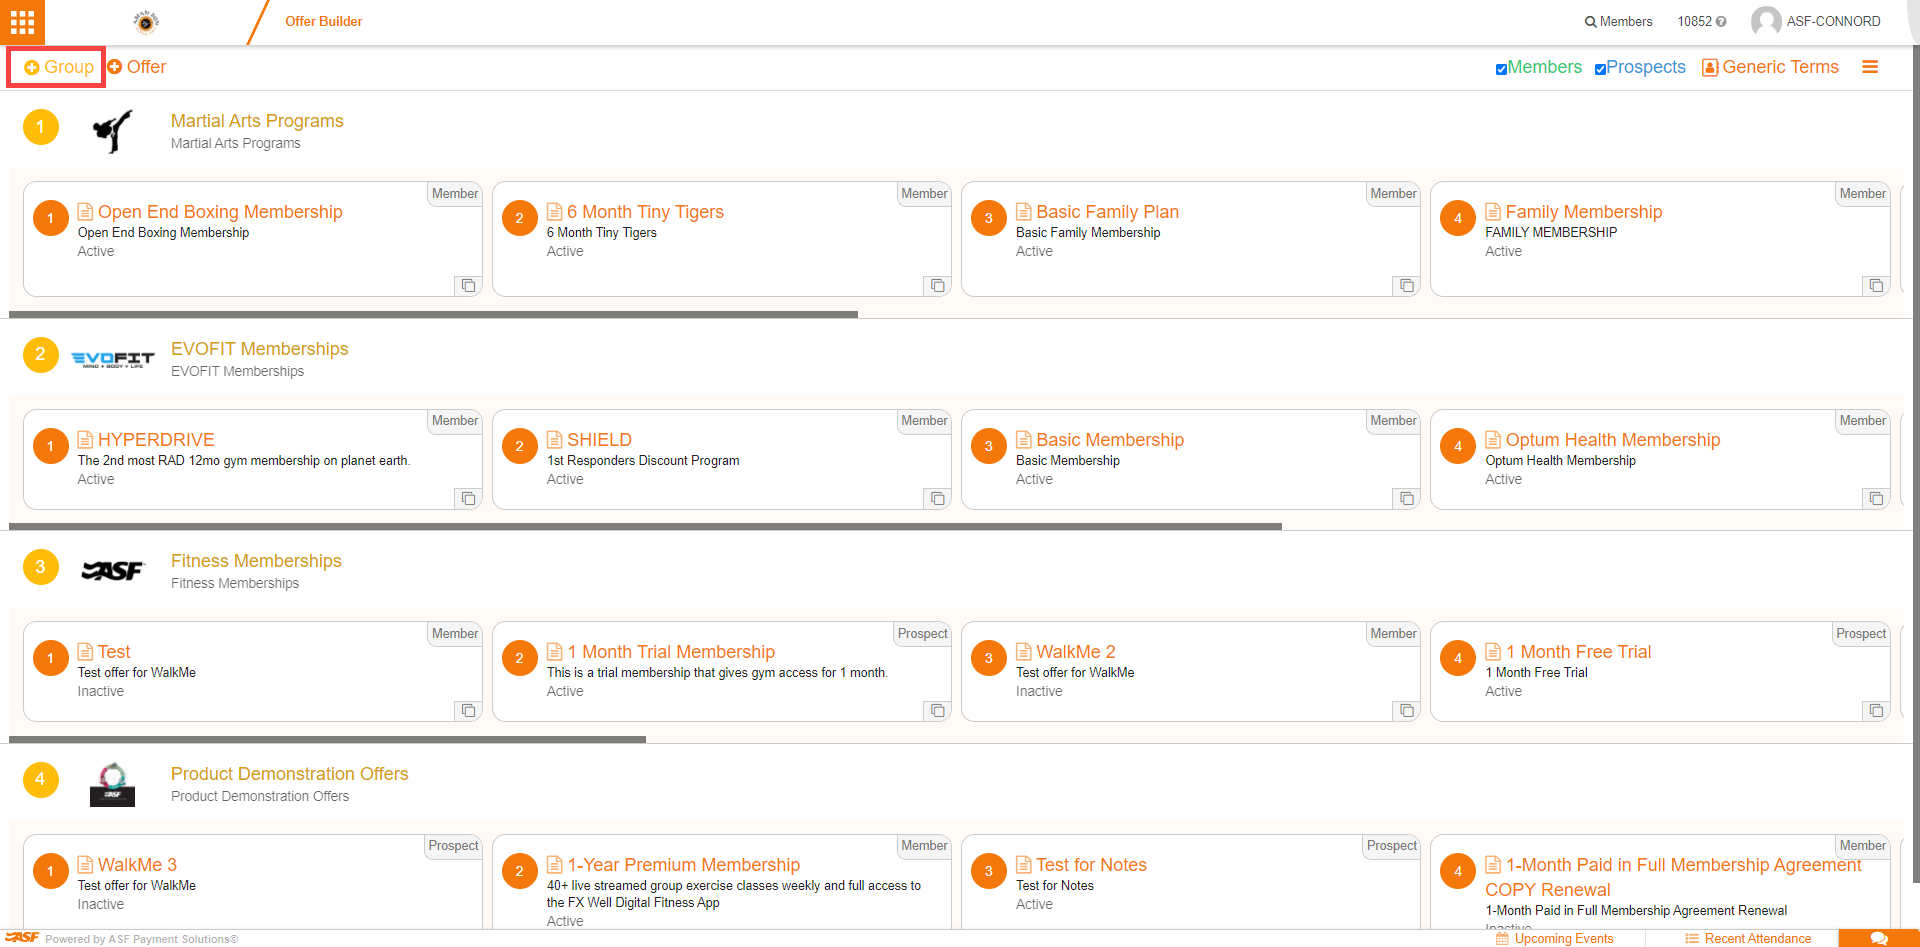Click the page icon beside SHIELD

click(554, 439)
